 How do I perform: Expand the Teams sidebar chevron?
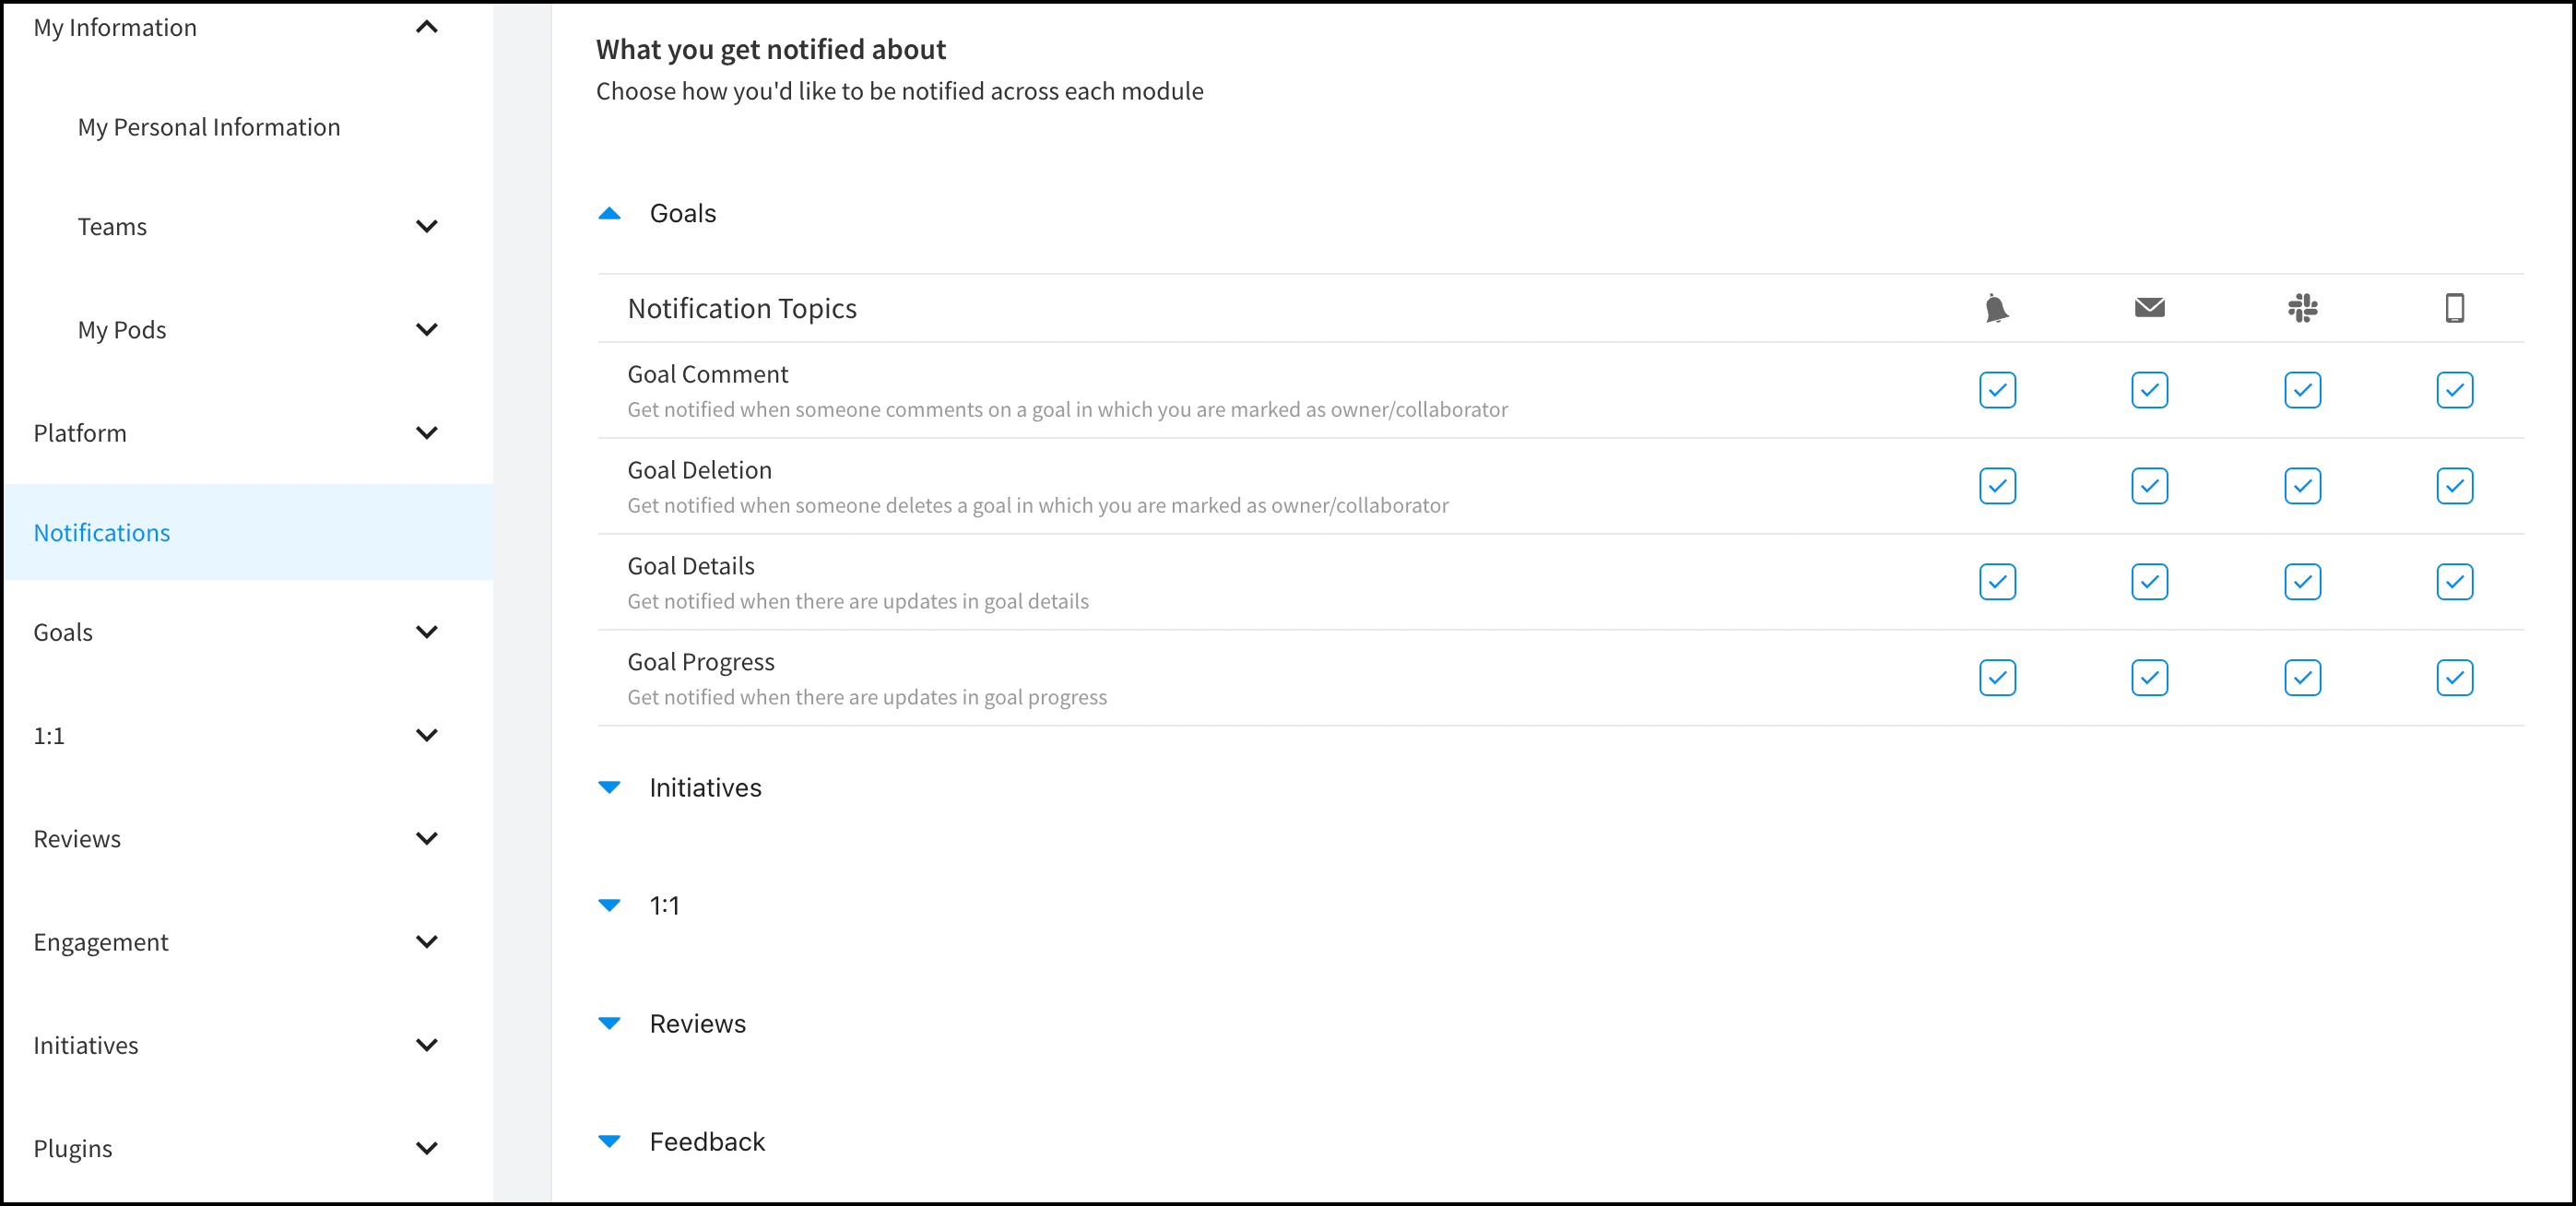click(427, 227)
